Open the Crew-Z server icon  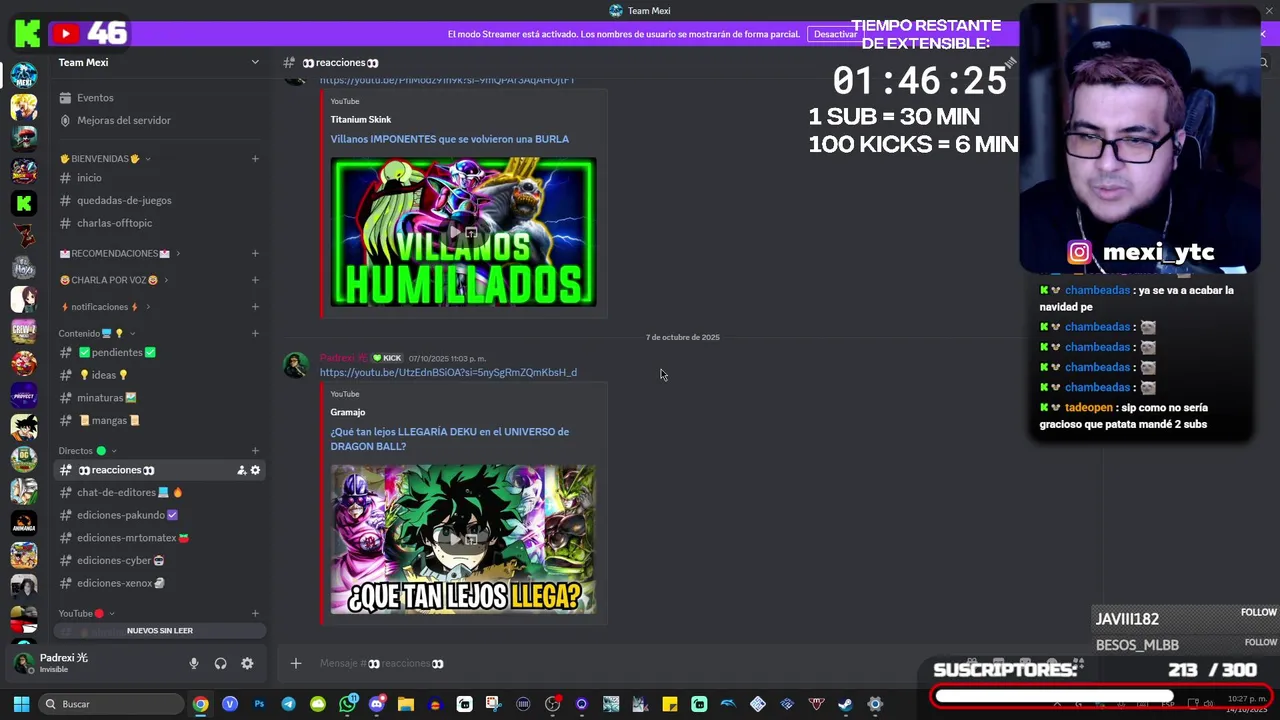coord(24,331)
